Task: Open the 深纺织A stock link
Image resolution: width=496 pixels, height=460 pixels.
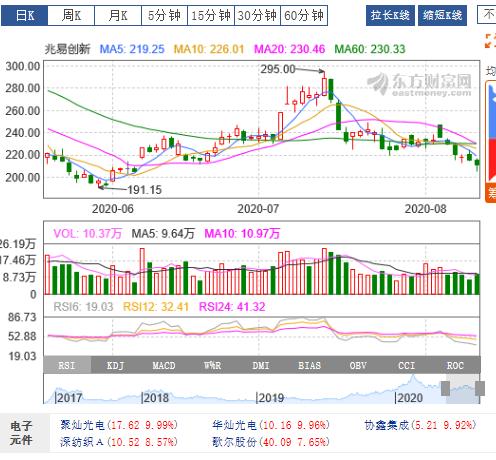Action: tap(82, 442)
